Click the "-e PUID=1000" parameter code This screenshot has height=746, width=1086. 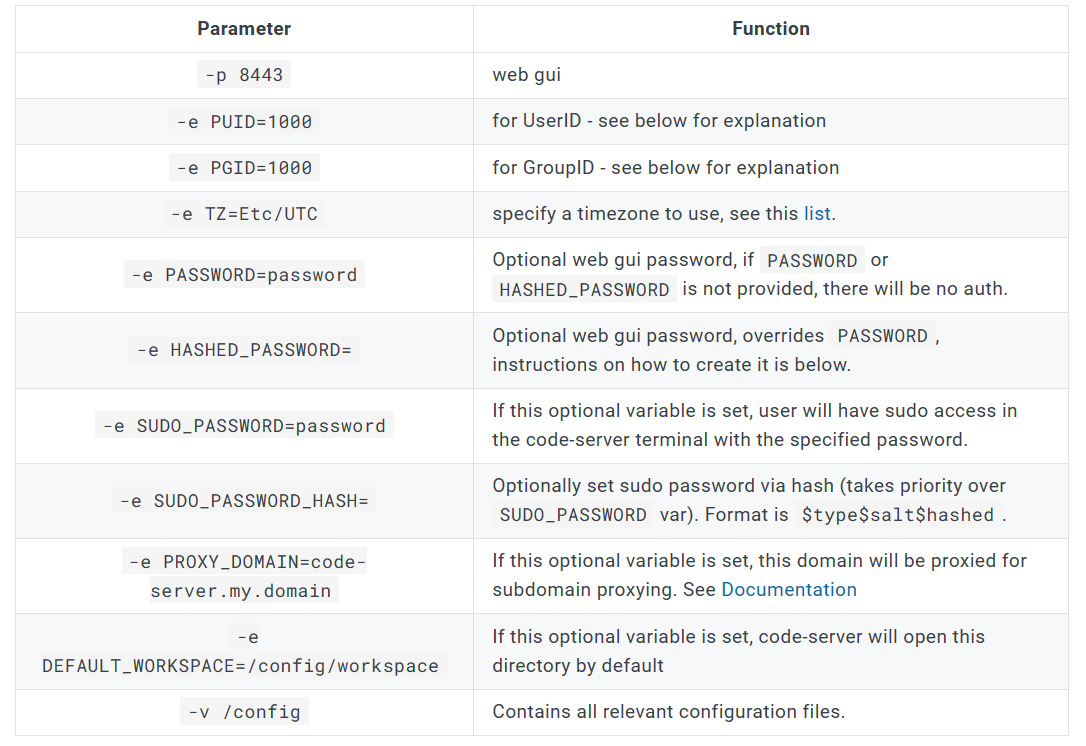tap(244, 122)
